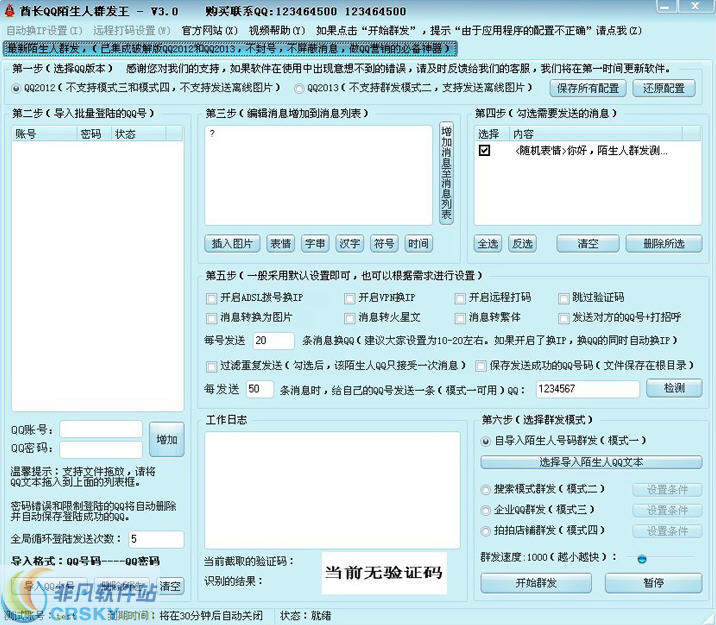The width and height of the screenshot is (716, 625).
Task: Select 搜索模式群发 模式二 radio
Action: click(x=486, y=490)
